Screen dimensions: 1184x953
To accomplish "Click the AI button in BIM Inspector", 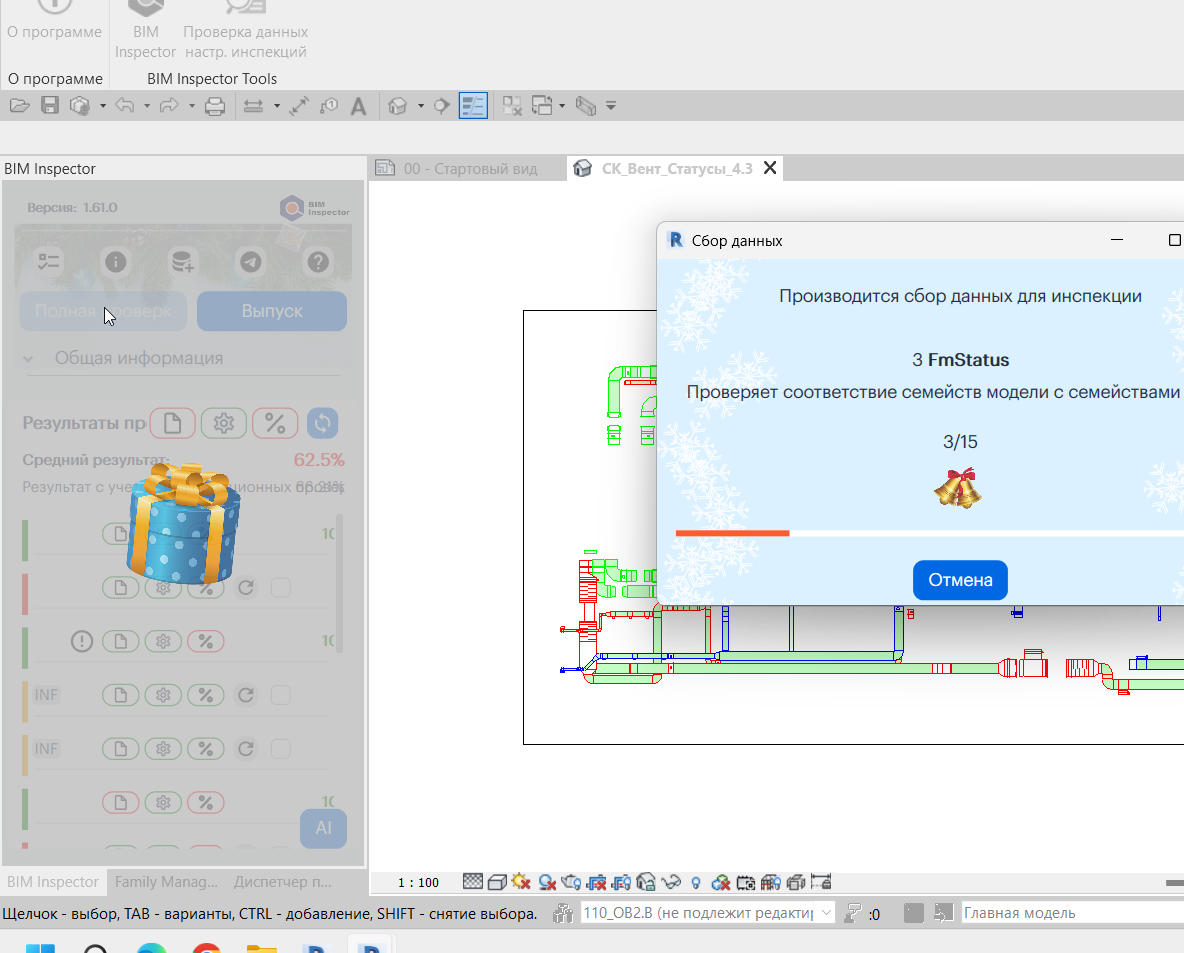I will click(x=323, y=828).
